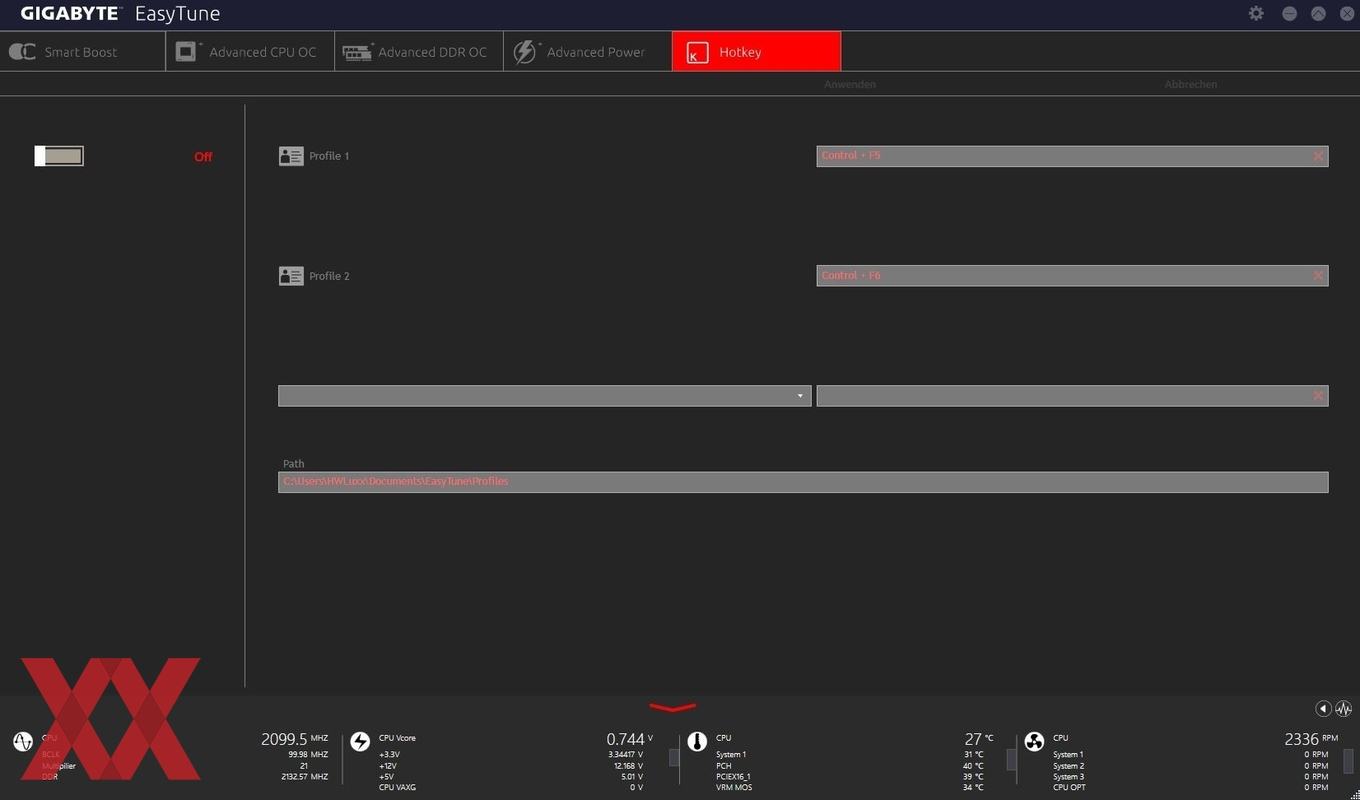Click the CPU frequency waveform icon
Screen dimensions: 1360x800
point(22,741)
